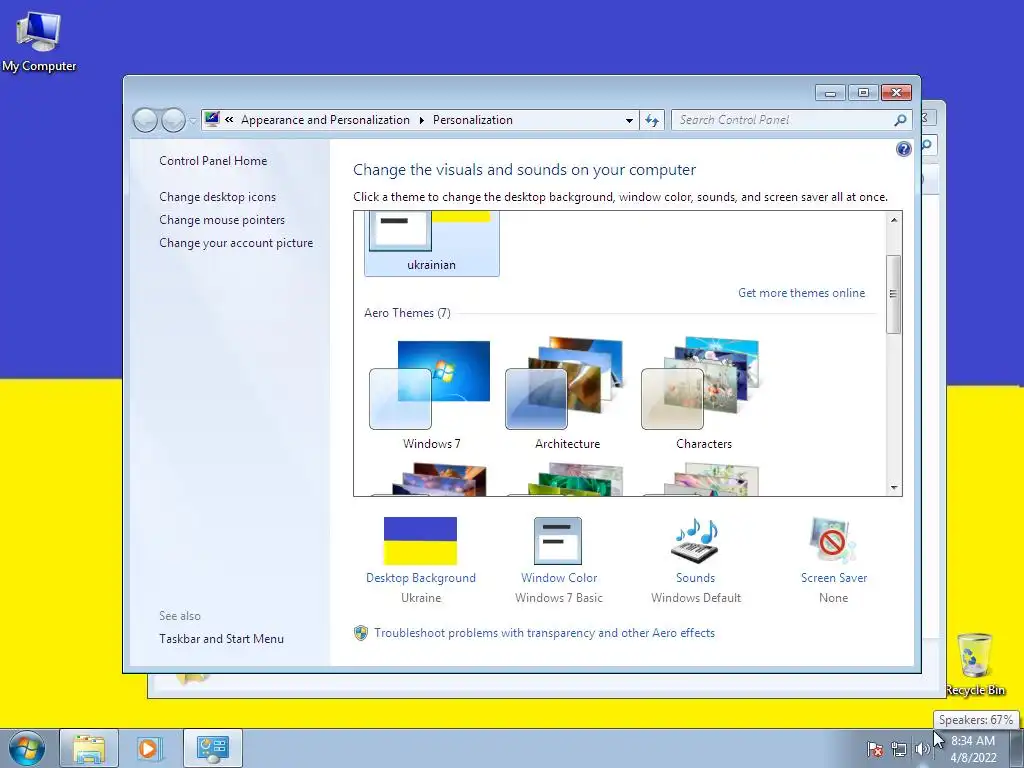This screenshot has width=1024, height=768.
Task: Expand the double chevron in address bar
Action: click(x=229, y=120)
